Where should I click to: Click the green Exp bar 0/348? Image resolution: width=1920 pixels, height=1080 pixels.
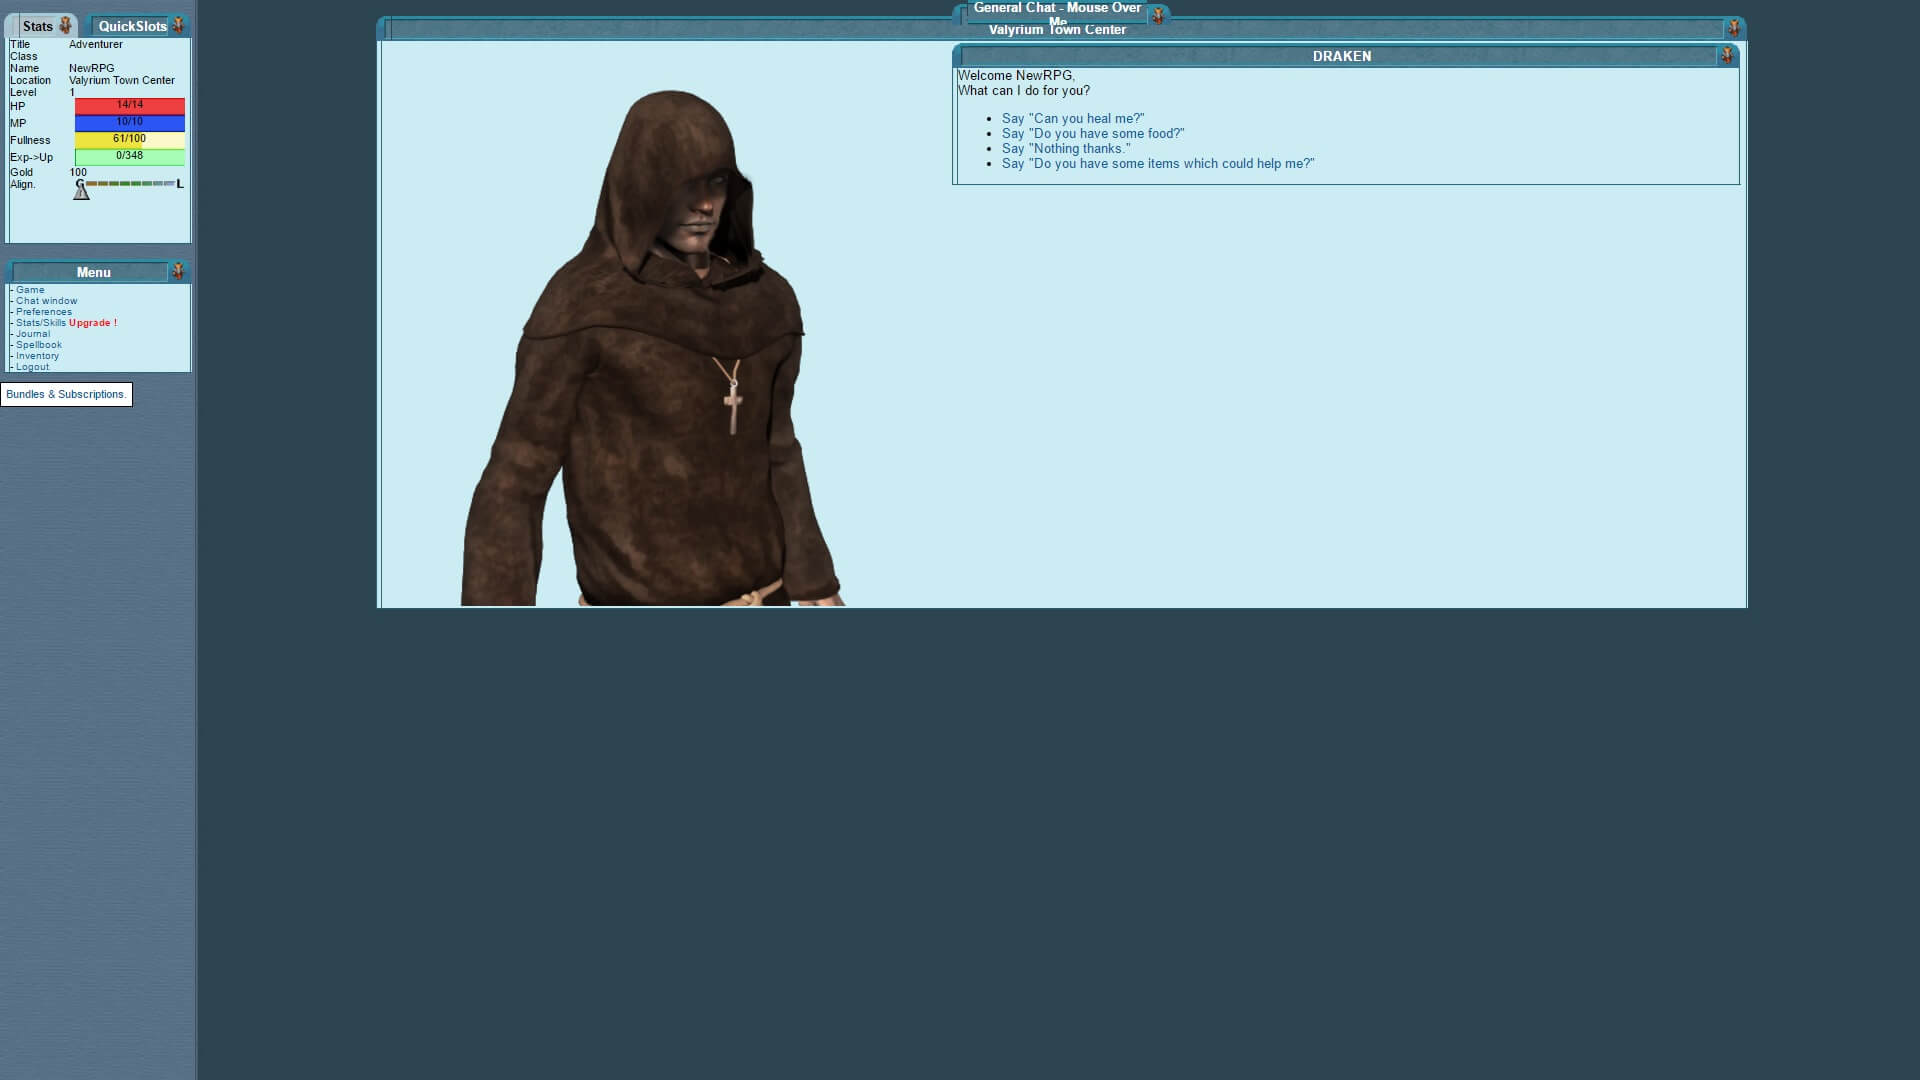click(x=130, y=157)
